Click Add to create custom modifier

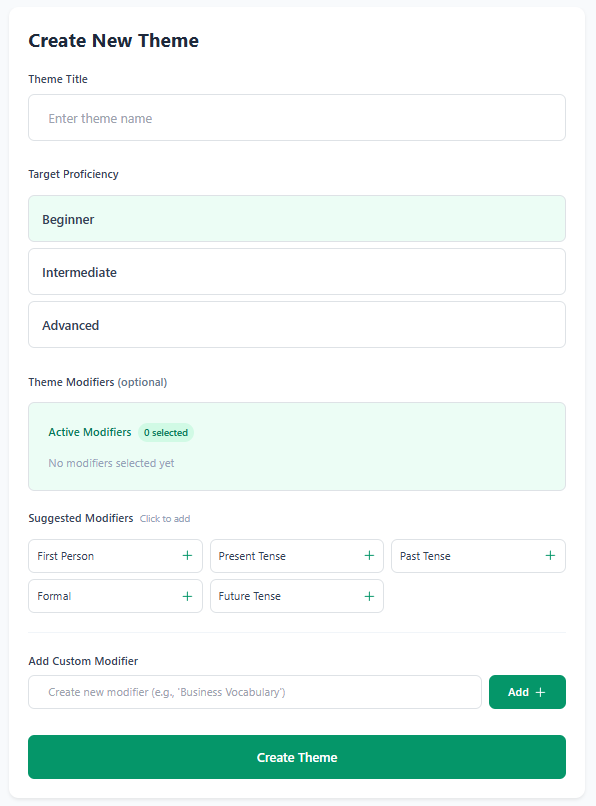[527, 692]
